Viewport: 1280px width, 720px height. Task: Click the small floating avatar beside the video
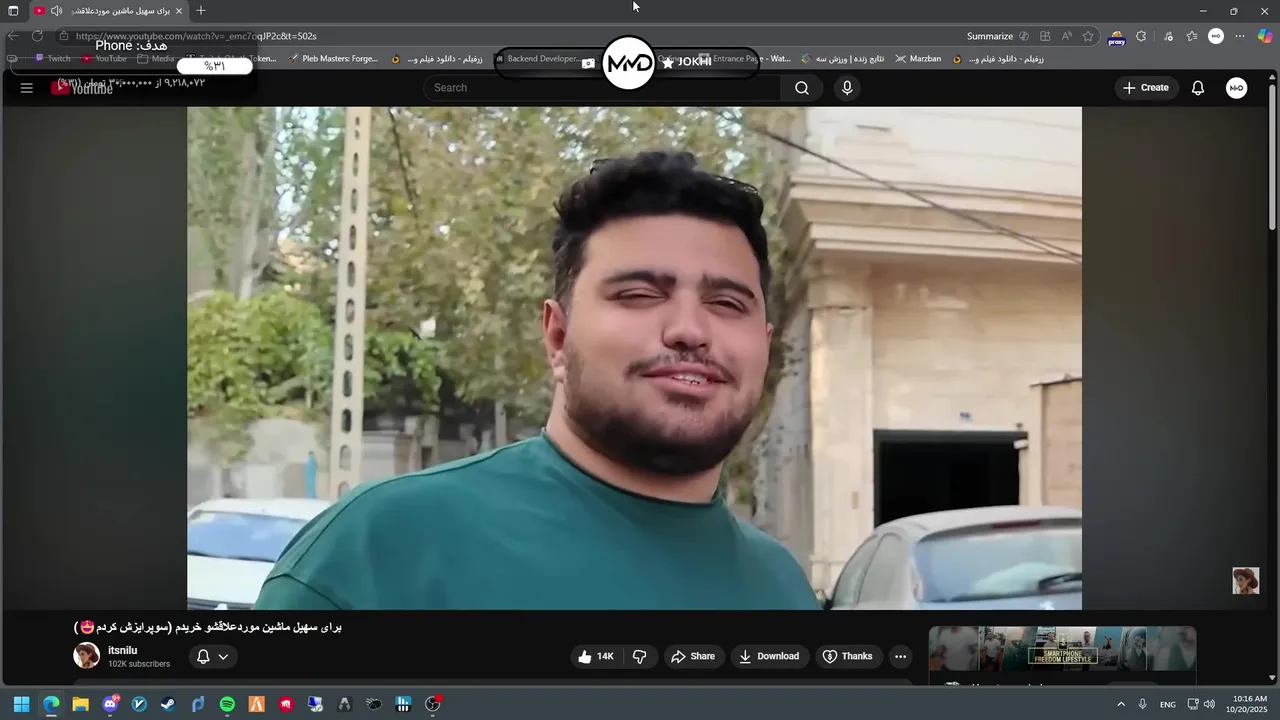point(1246,581)
